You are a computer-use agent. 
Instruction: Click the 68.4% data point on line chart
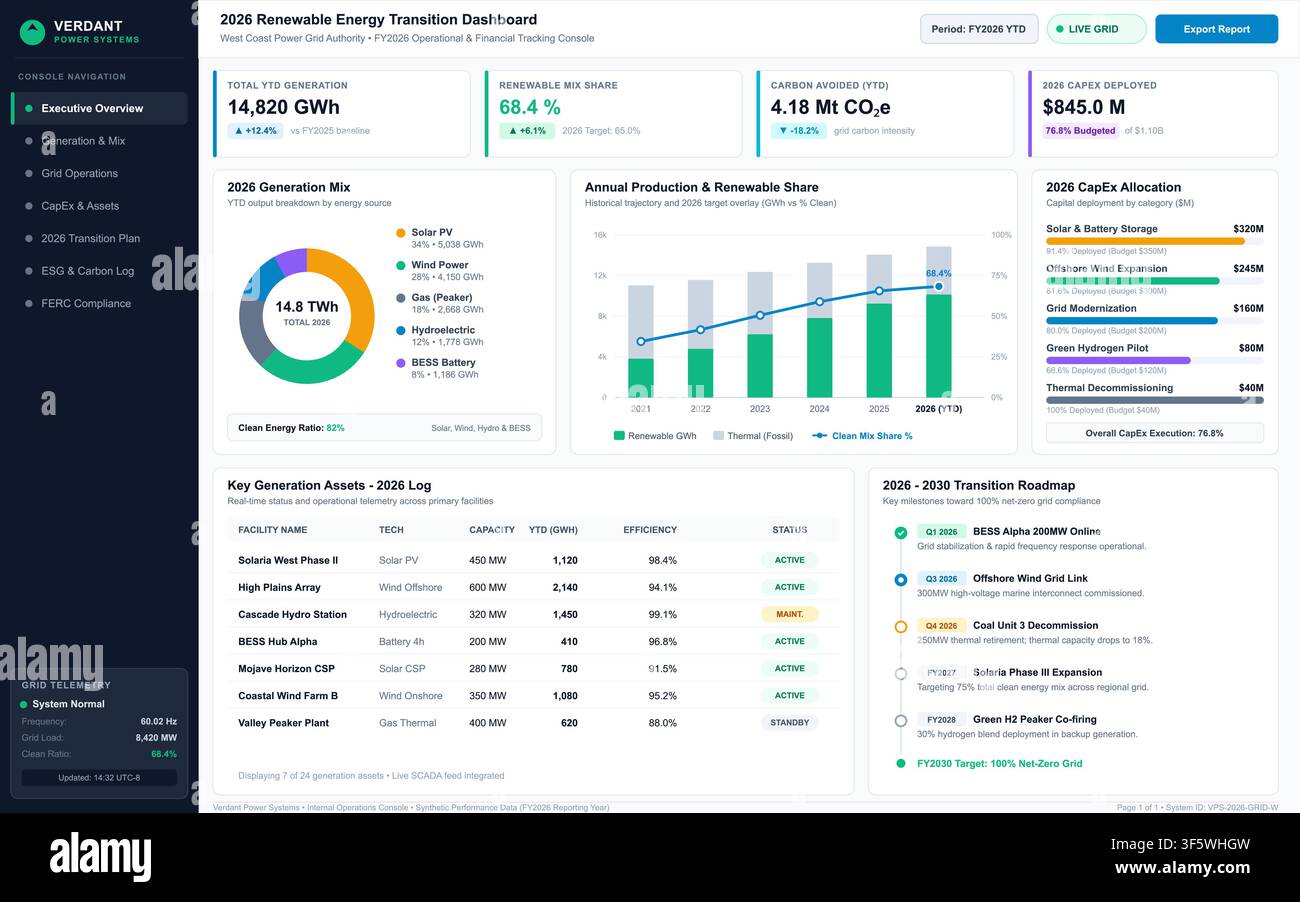point(939,287)
